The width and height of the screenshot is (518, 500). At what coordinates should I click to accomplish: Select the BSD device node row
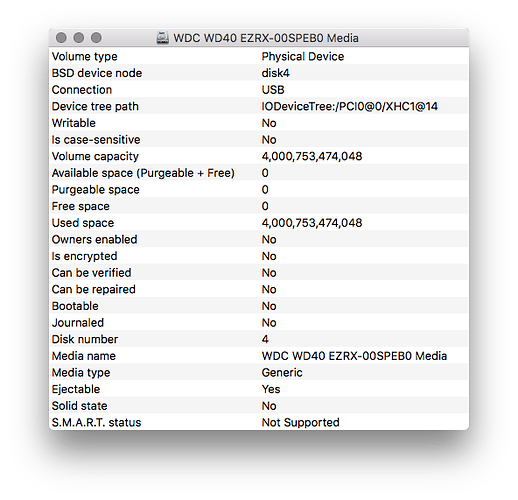click(x=259, y=73)
